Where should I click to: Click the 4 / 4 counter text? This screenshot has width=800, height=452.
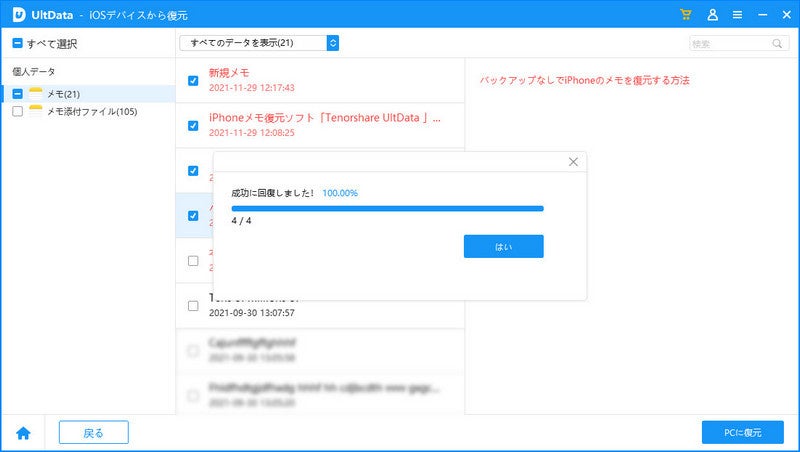coord(241,221)
